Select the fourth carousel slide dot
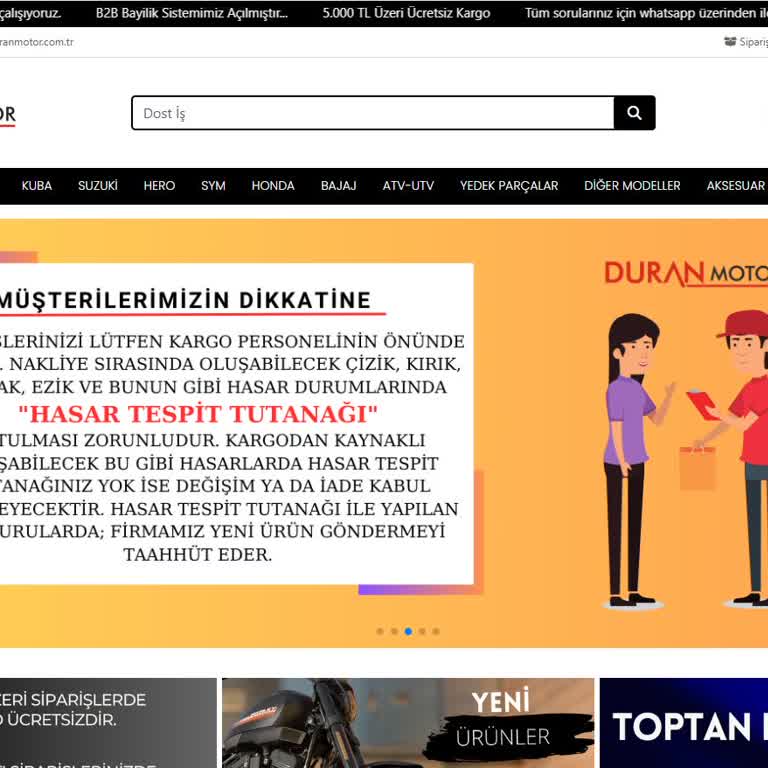 (x=422, y=631)
